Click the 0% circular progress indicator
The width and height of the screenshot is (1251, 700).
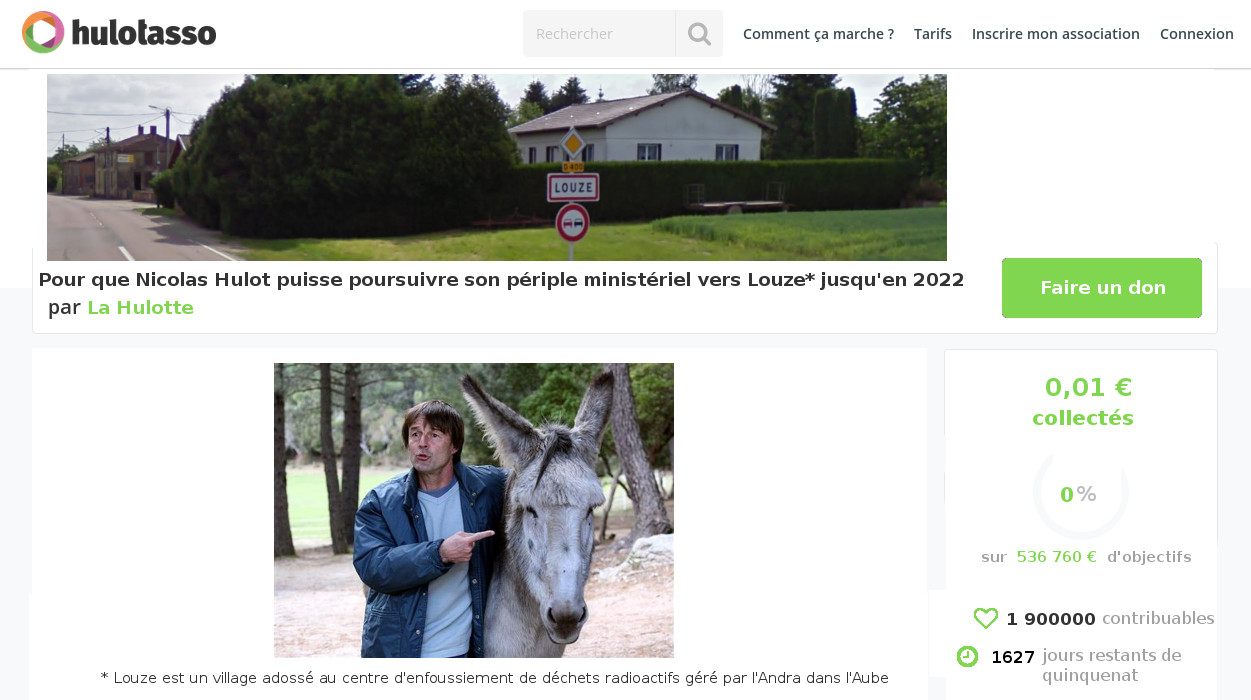coord(1080,492)
